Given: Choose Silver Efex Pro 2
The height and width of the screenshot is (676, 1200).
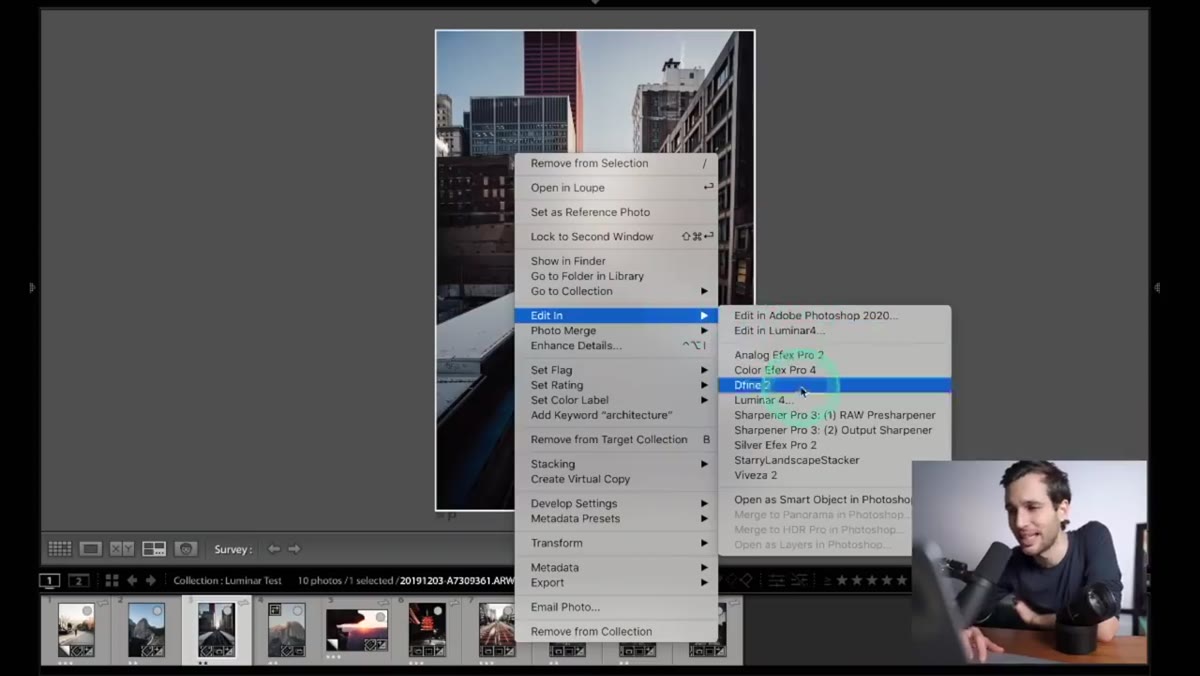Looking at the screenshot, I should (x=835, y=445).
